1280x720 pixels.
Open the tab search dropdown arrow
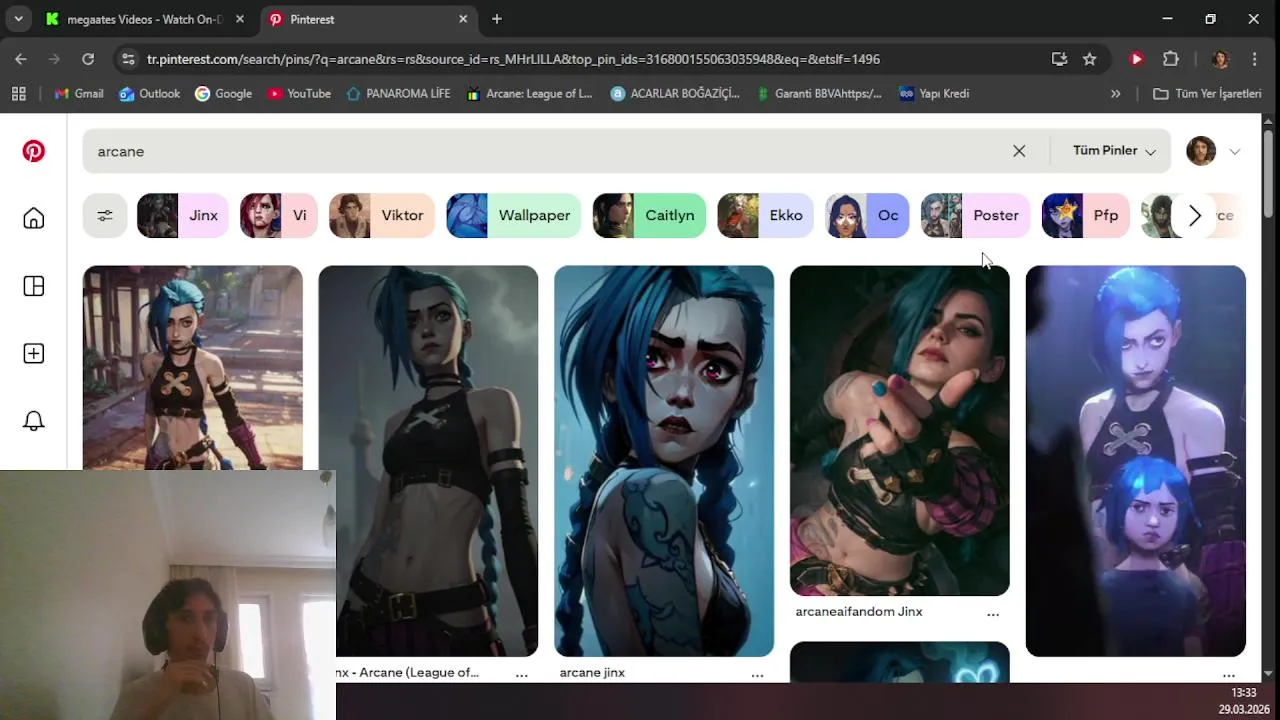point(18,19)
